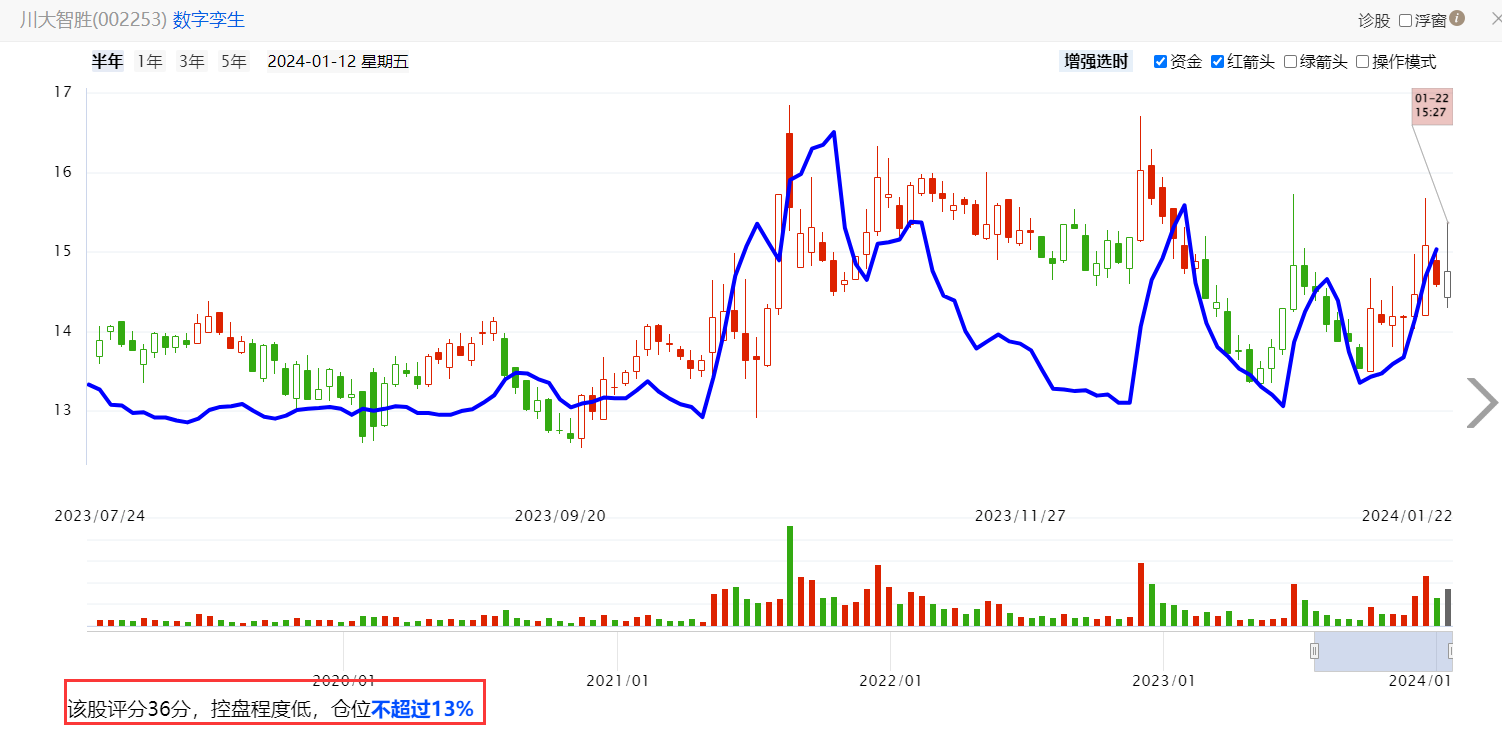Switch to the 5年 range tab

pos(234,61)
